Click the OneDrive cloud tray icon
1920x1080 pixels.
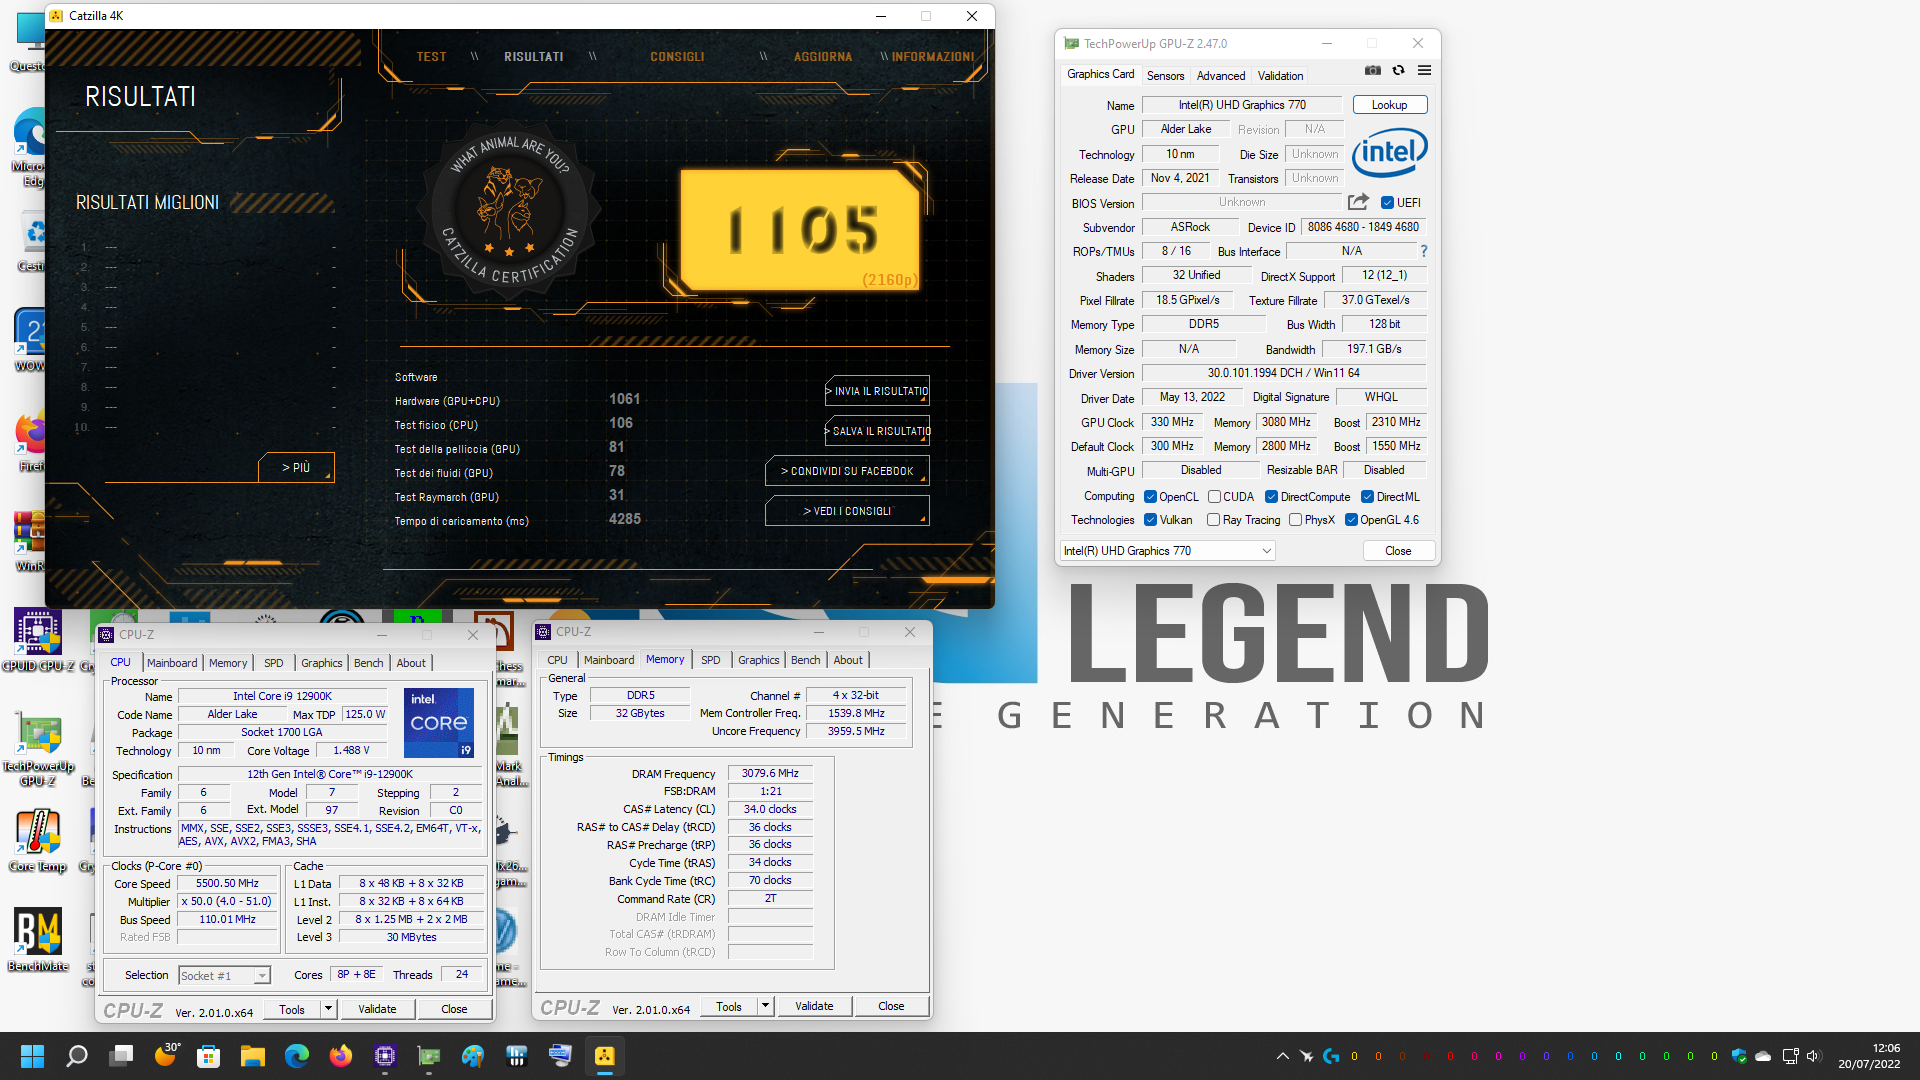[x=1763, y=1056]
